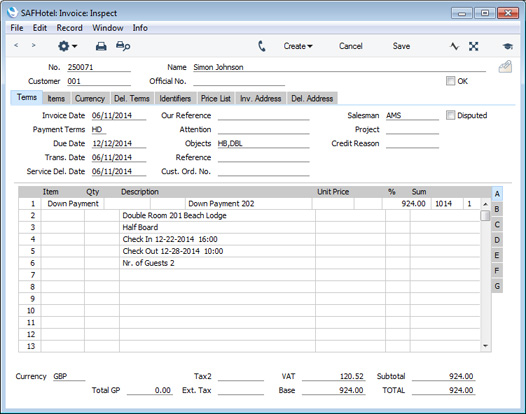Go to the next record arrow

tap(33, 45)
